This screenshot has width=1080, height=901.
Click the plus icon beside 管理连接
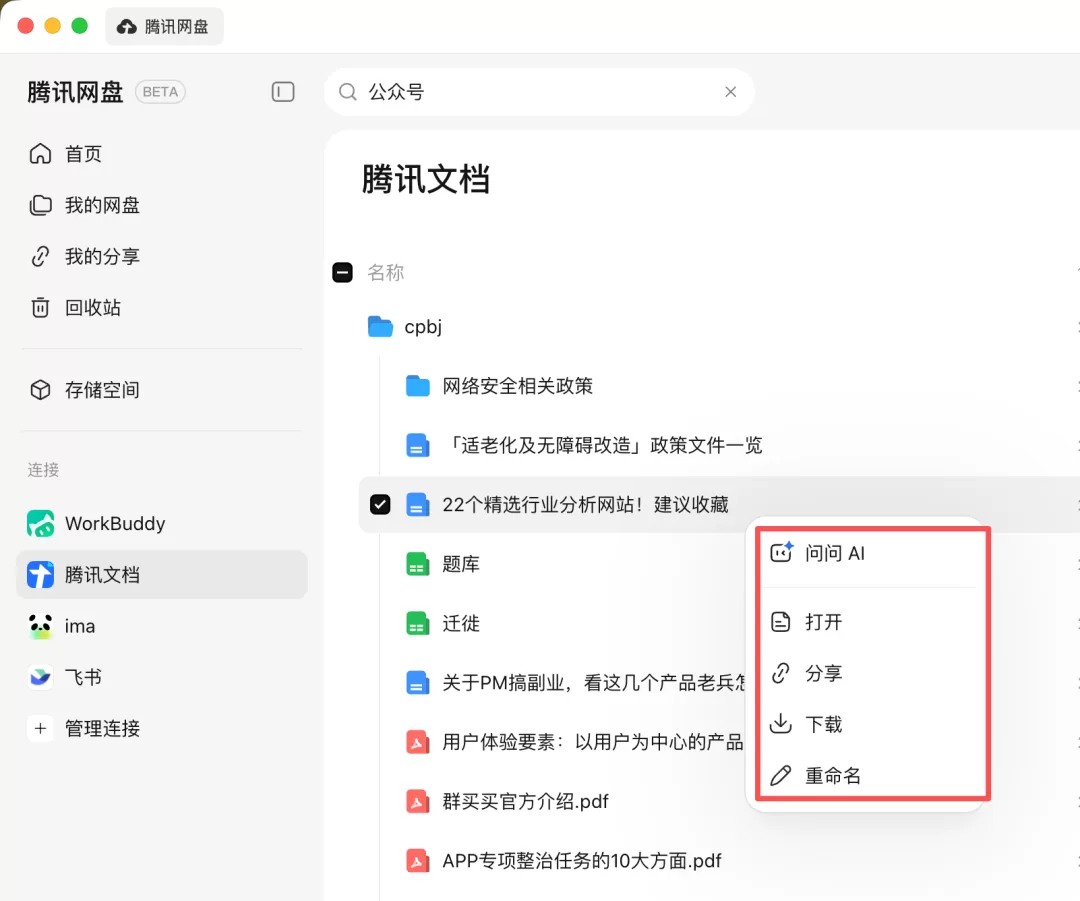point(40,728)
